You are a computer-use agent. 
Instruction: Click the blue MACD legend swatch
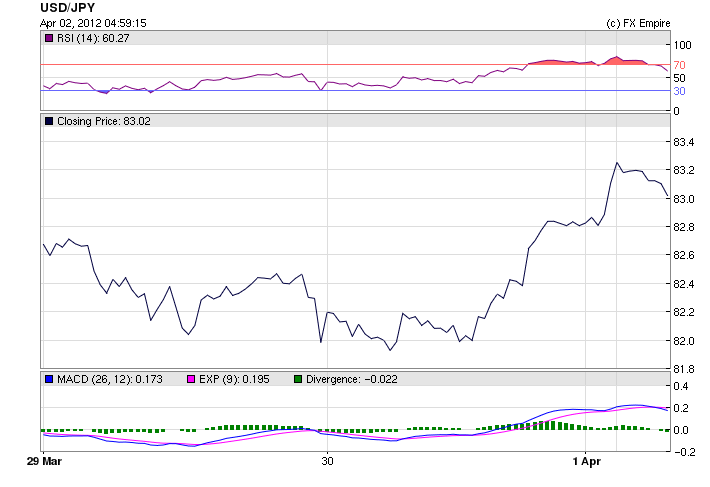pyautogui.click(x=49, y=379)
